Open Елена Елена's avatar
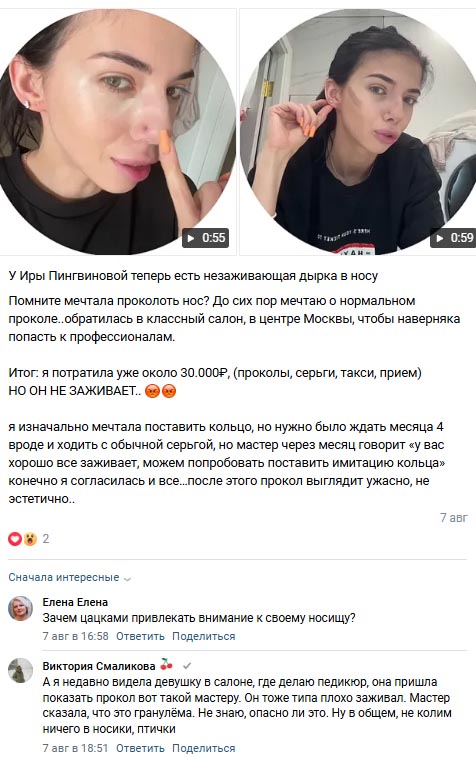Image resolution: width=476 pixels, height=758 pixels. pos(20,608)
